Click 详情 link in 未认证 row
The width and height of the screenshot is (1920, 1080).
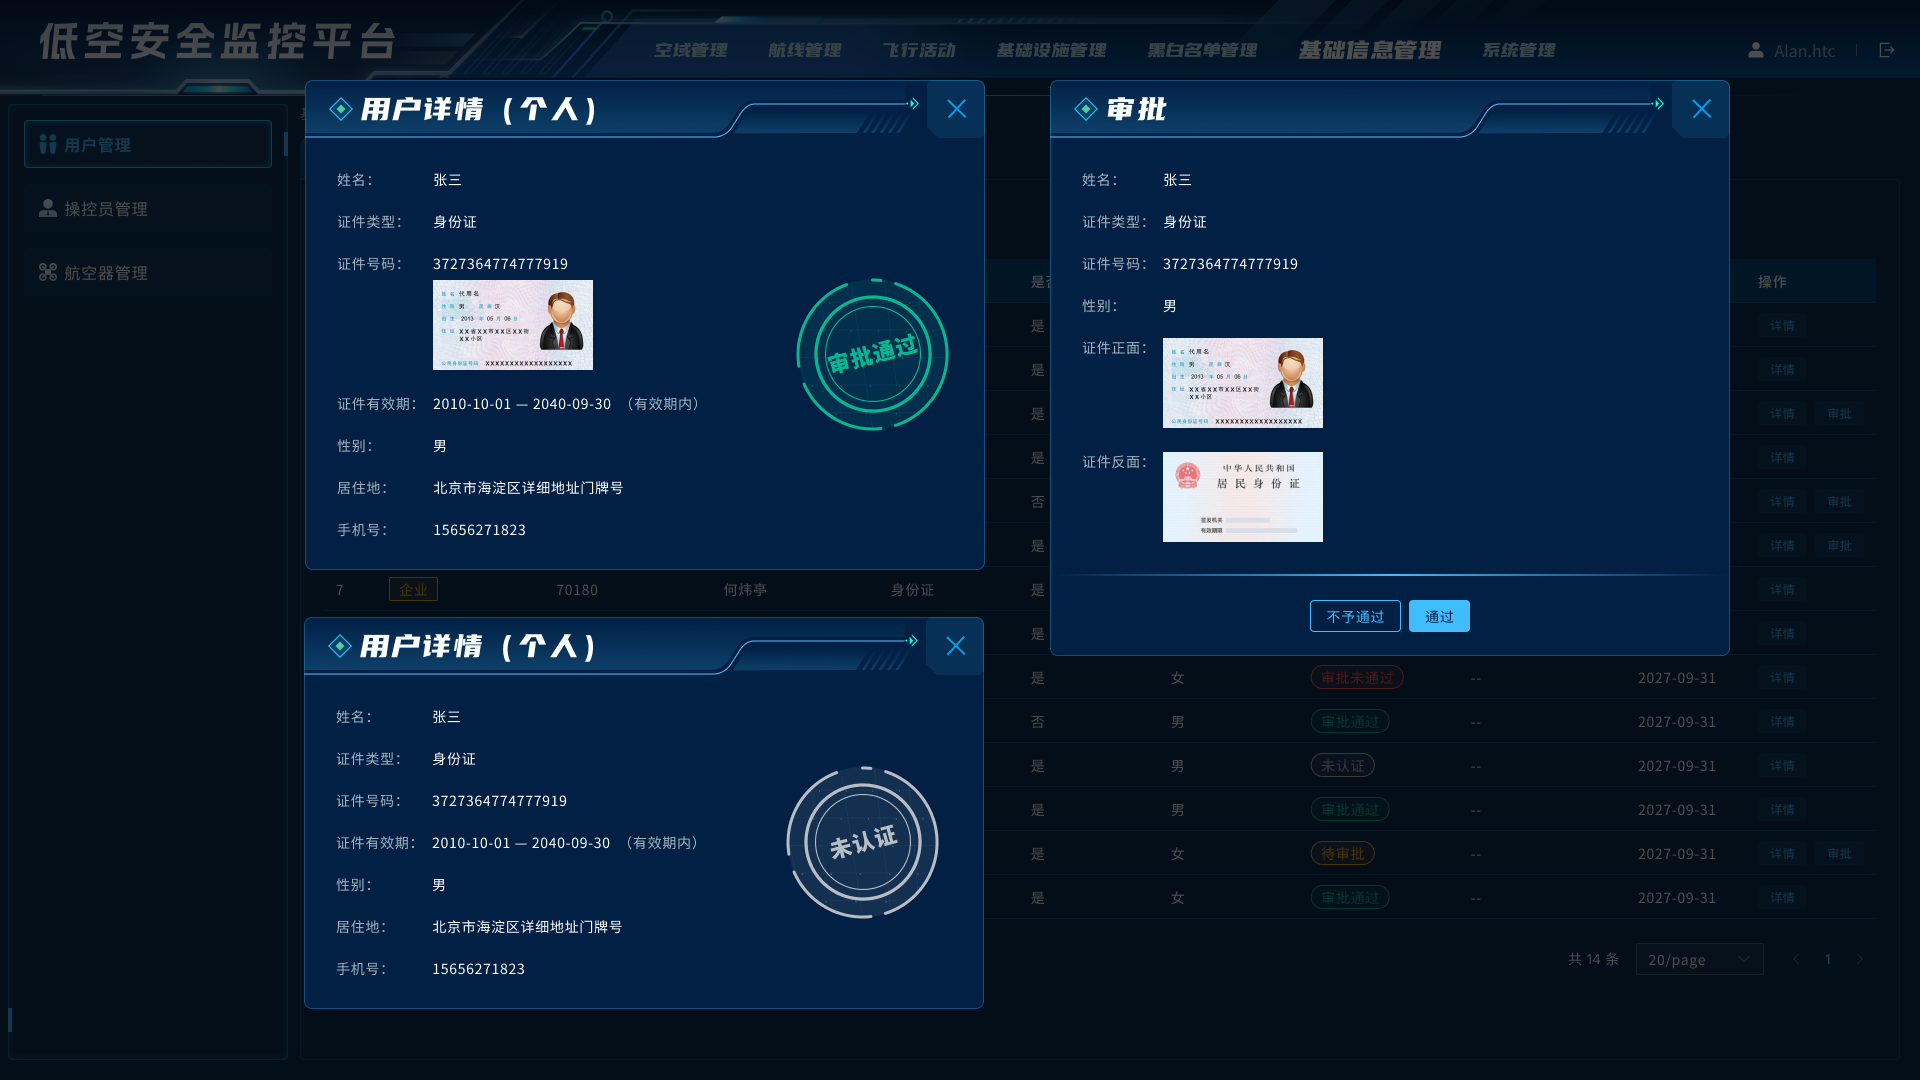(x=1782, y=766)
